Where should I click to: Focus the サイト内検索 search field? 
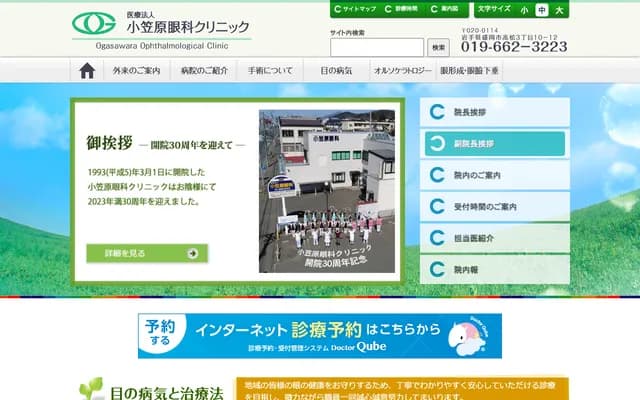tap(377, 47)
